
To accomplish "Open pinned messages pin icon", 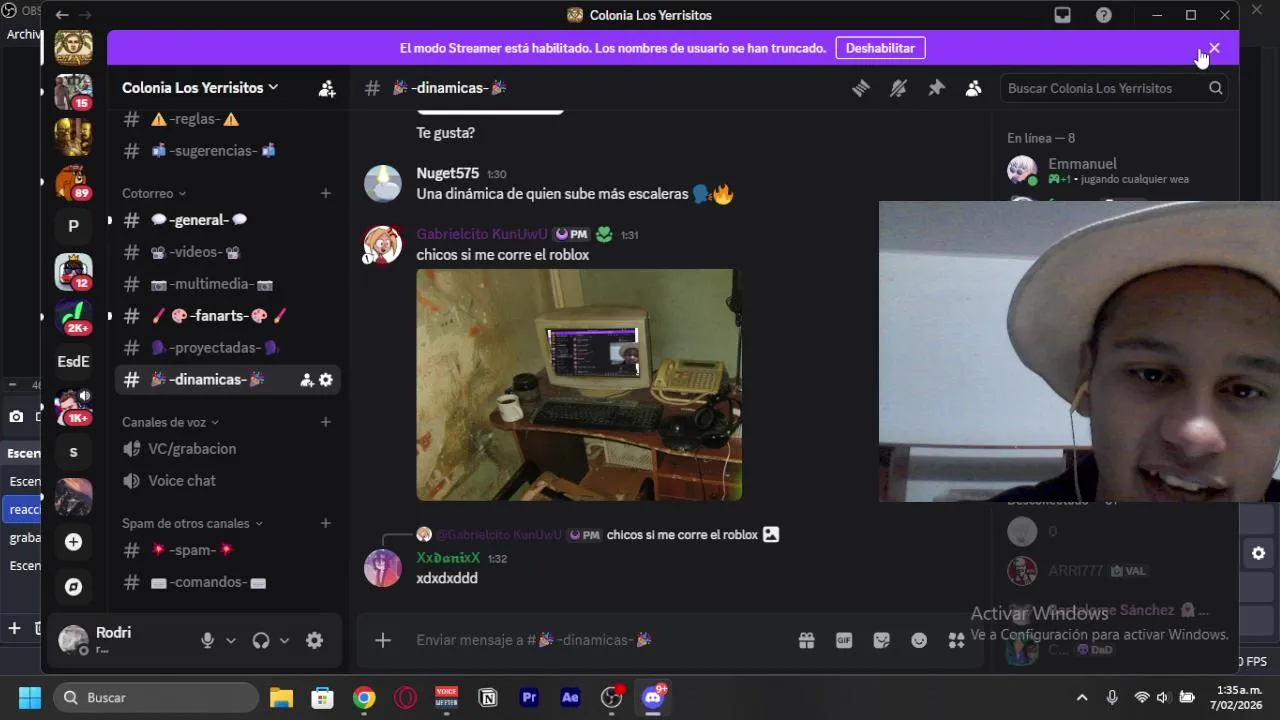I will point(936,88).
